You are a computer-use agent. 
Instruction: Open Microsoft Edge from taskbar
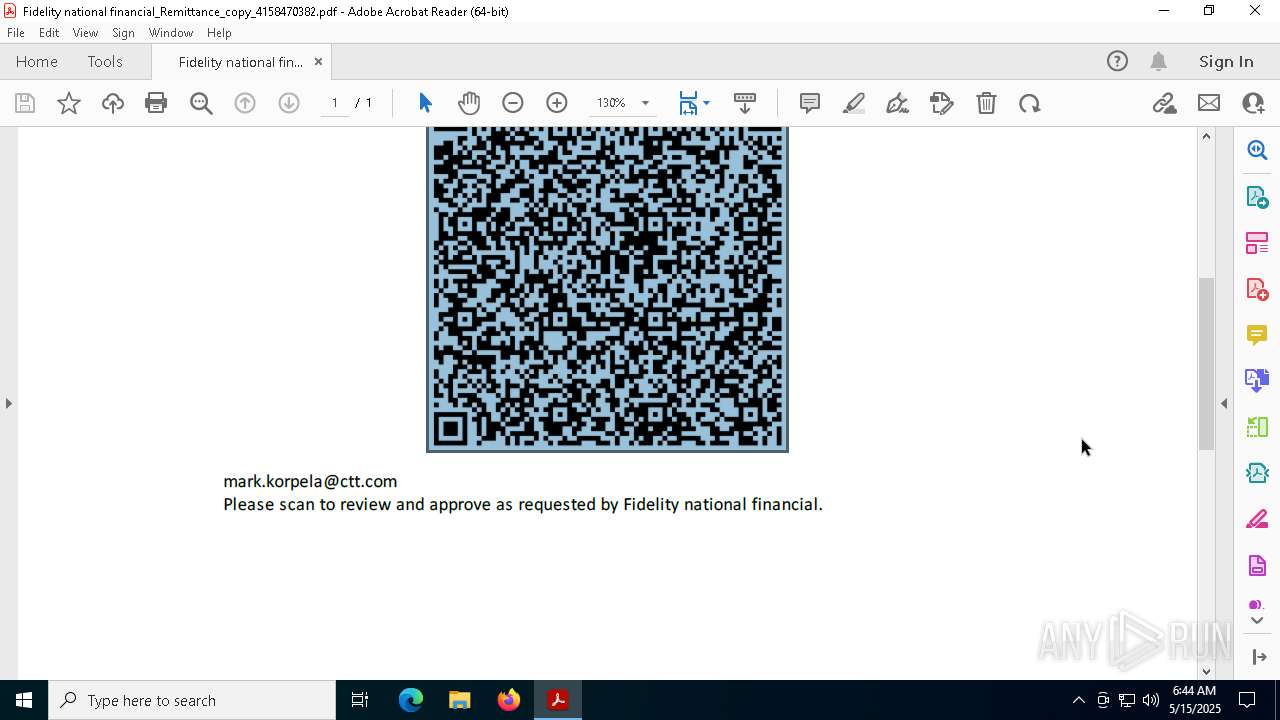click(411, 700)
